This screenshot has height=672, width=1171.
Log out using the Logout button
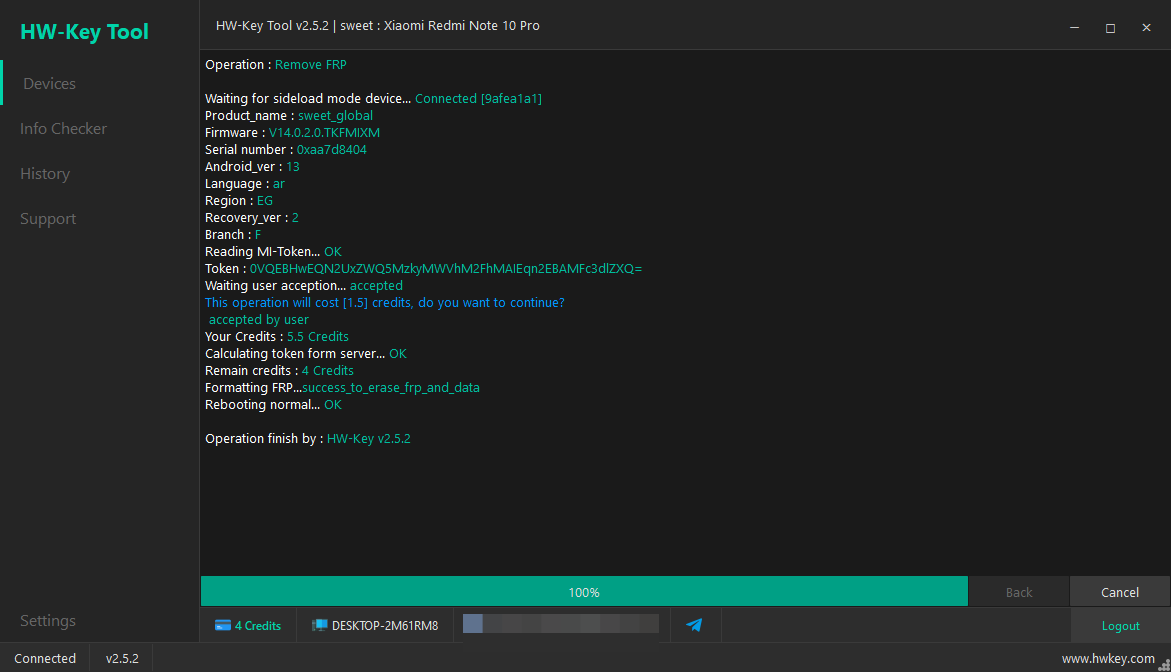coord(1120,626)
